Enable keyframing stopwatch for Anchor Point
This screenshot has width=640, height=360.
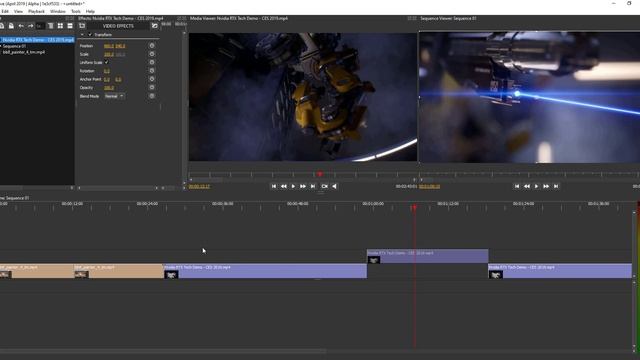(152, 79)
